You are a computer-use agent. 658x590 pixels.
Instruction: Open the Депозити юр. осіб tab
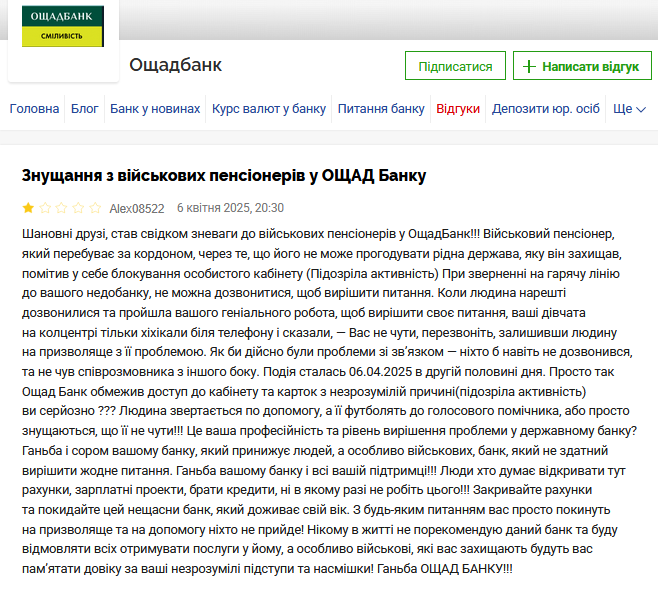coord(545,109)
